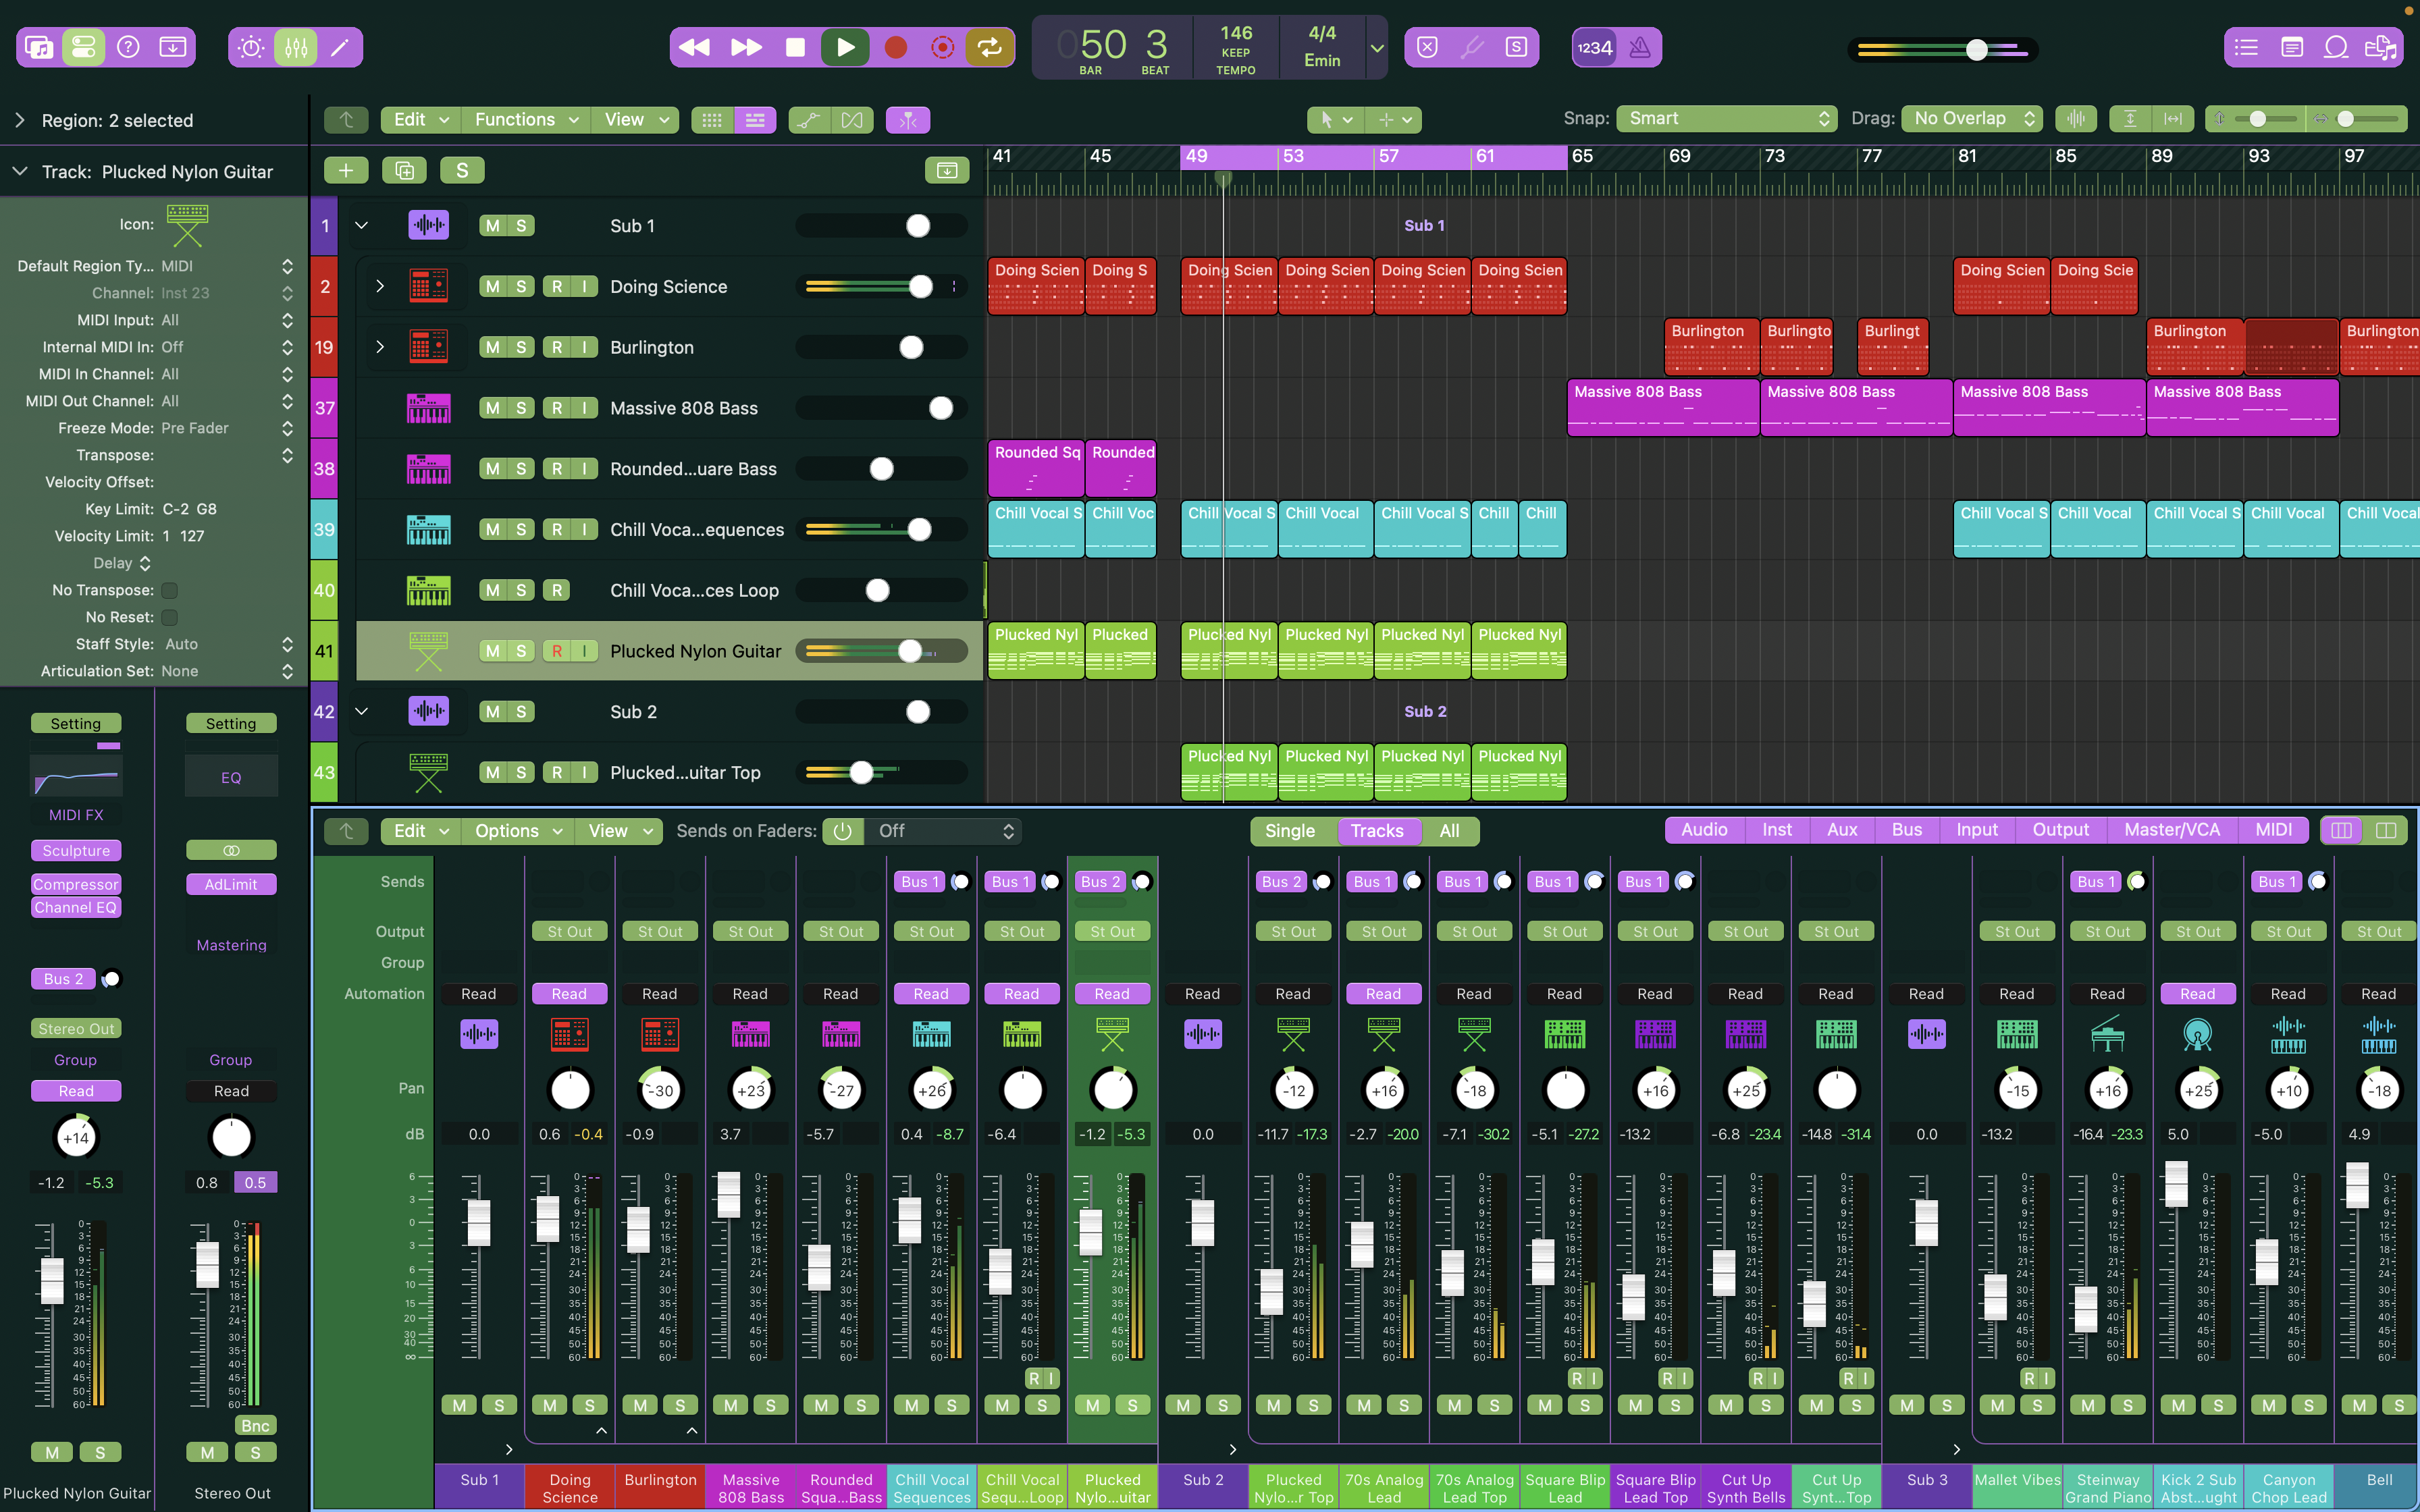
Task: Switch mixer to All view
Action: click(x=1449, y=831)
